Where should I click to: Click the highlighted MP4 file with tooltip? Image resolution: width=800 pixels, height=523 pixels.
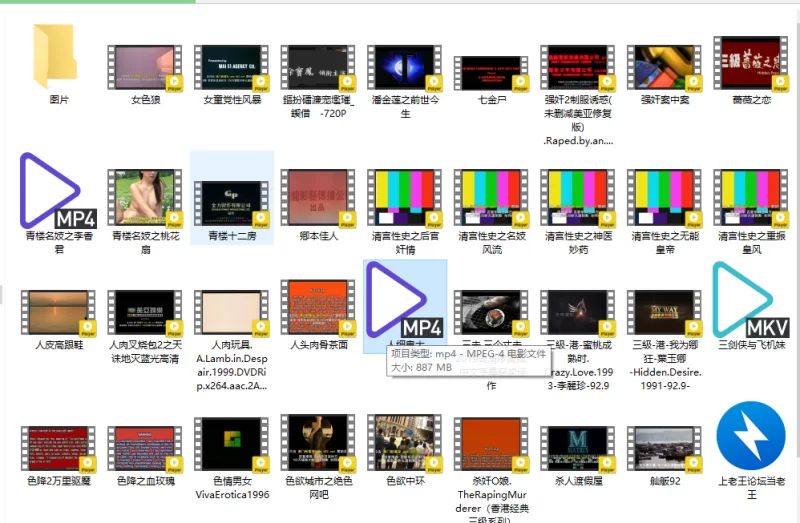coord(405,300)
